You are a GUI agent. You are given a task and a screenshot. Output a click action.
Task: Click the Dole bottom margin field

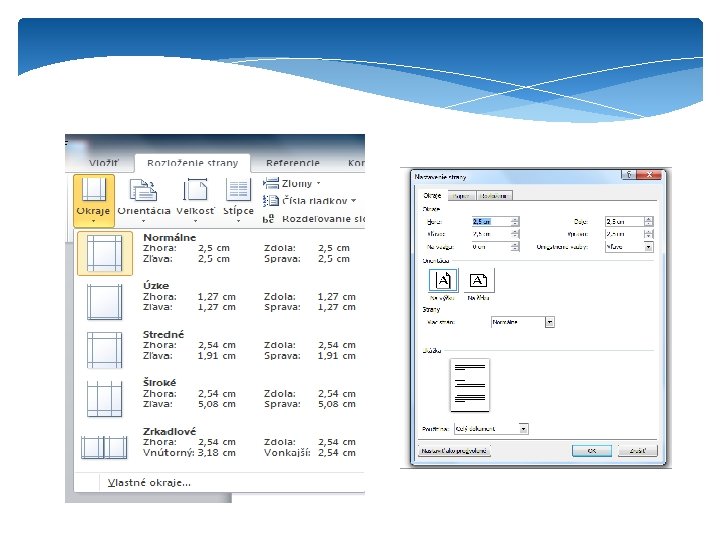point(624,221)
